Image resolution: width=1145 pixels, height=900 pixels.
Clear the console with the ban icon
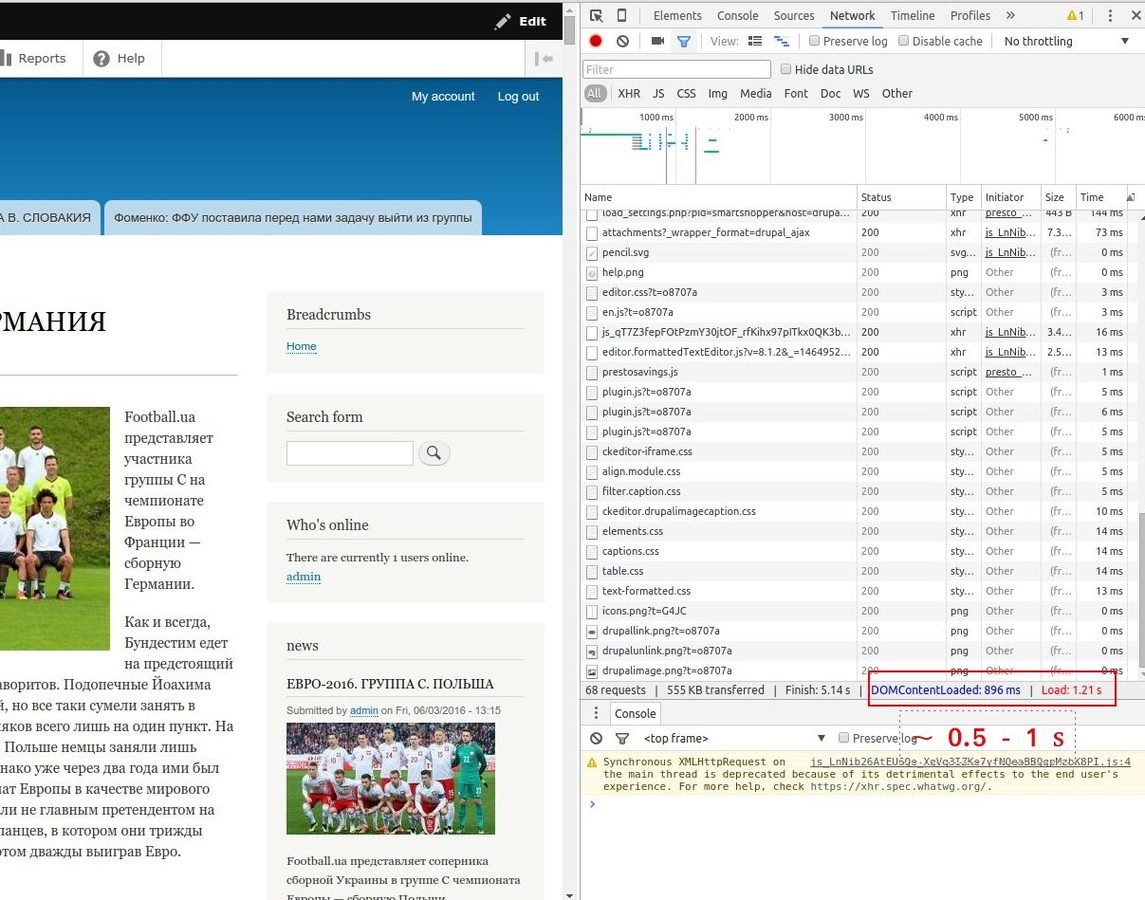point(596,738)
